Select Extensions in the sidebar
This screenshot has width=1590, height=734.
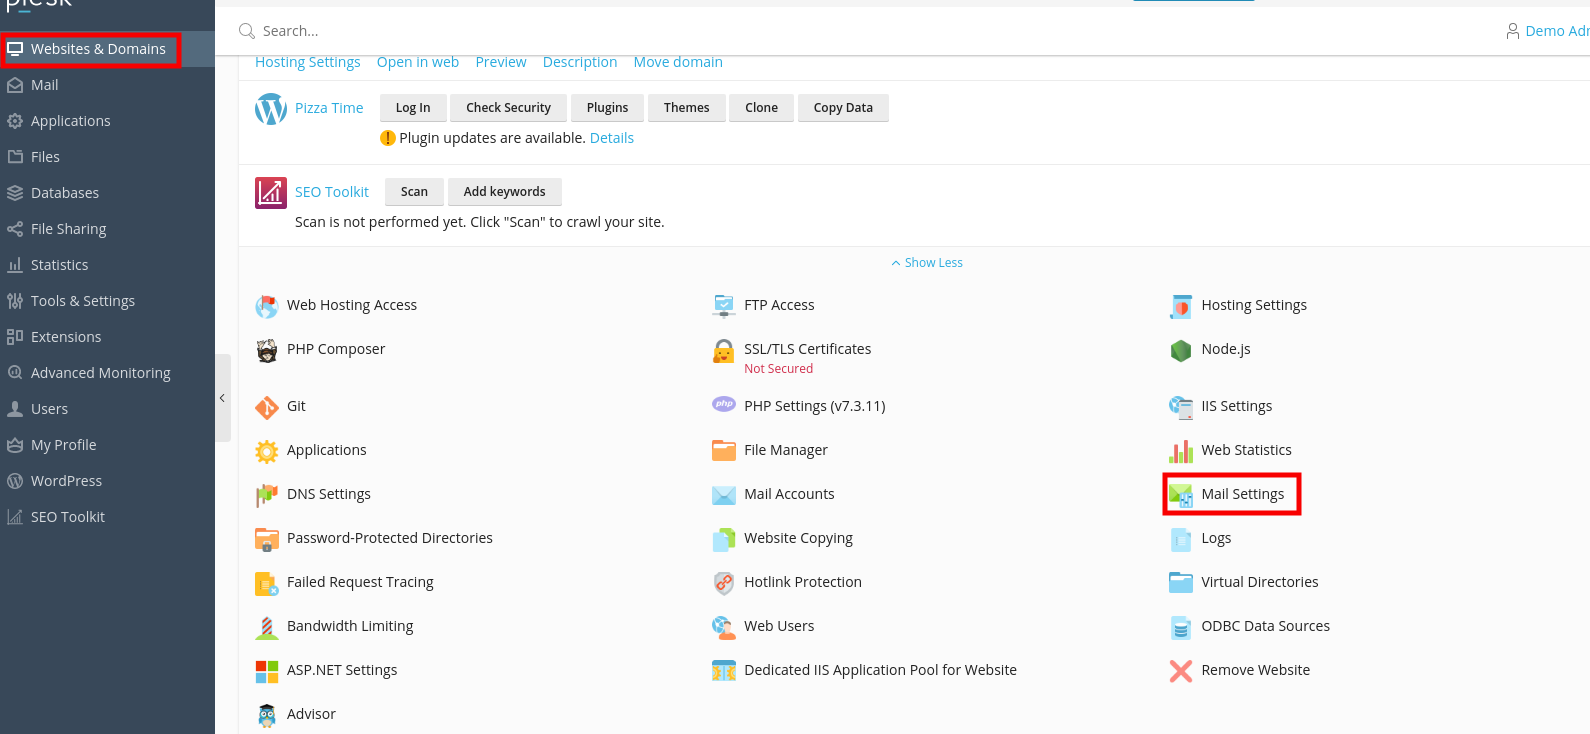pos(107,337)
